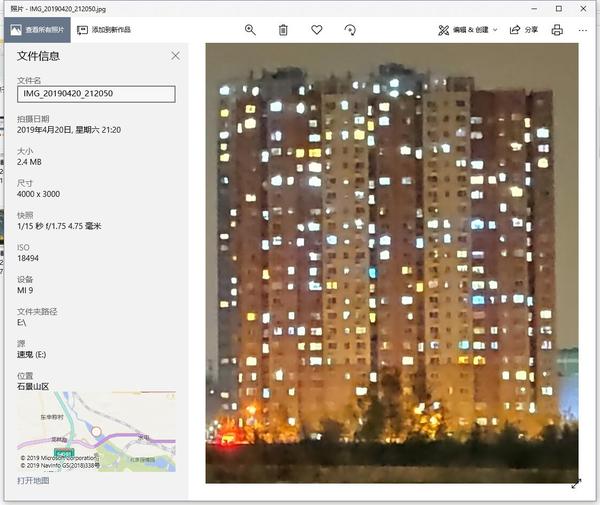Select the folder path E:\ text
Image resolution: width=600 pixels, height=505 pixels.
pyautogui.click(x=21, y=323)
